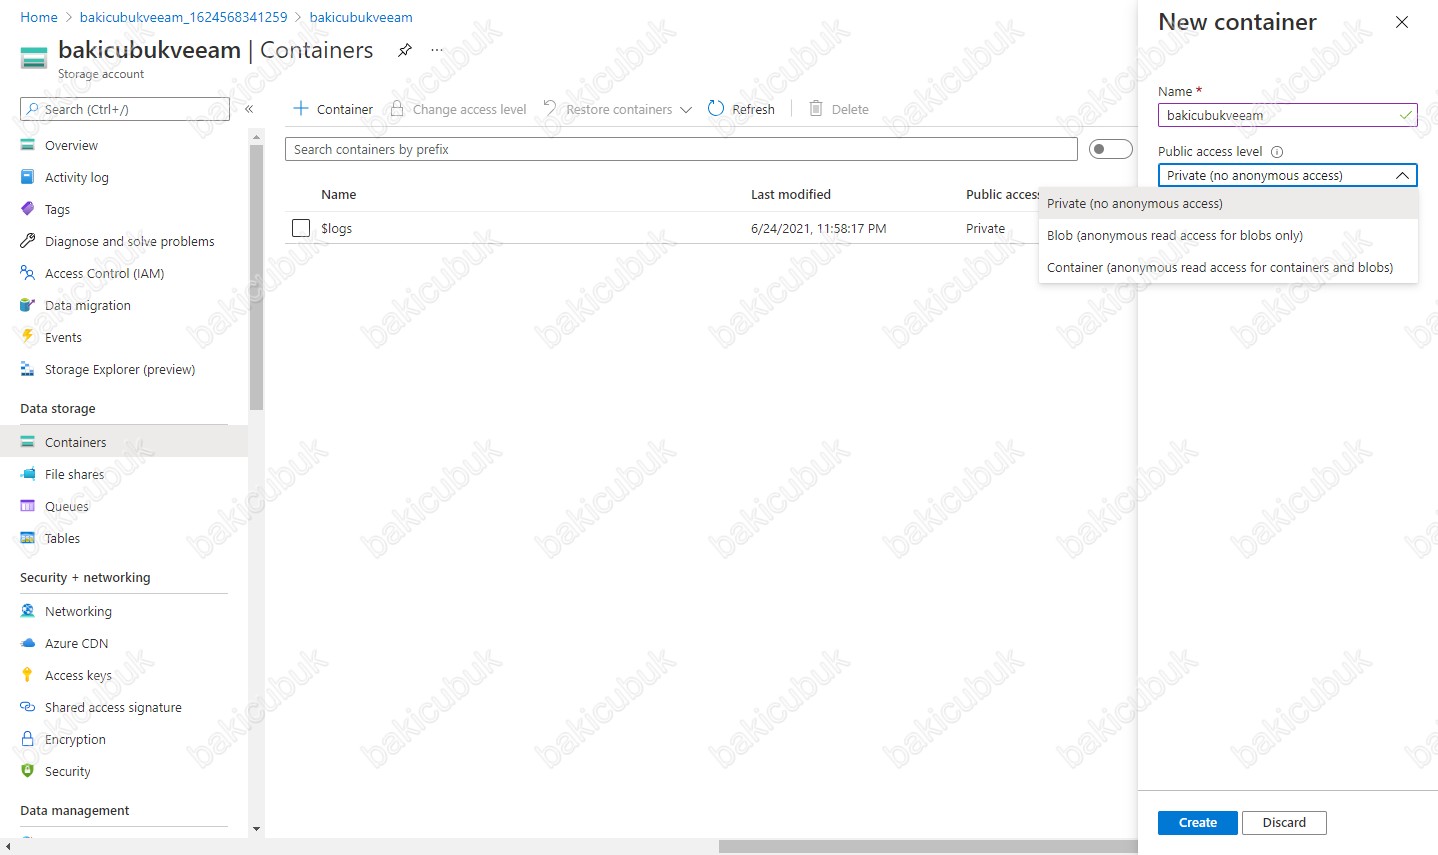
Task: Click the info icon beside Public access level
Action: coord(1277,152)
